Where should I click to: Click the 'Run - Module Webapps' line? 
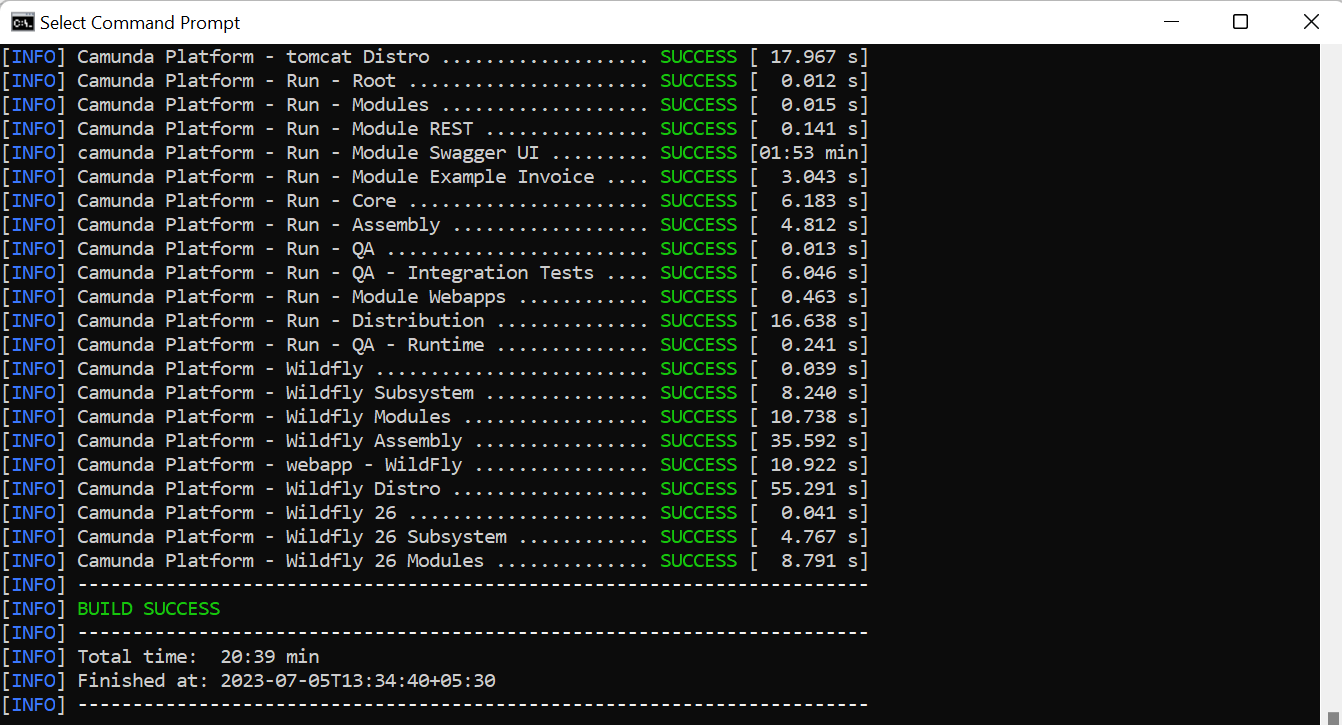(x=435, y=297)
